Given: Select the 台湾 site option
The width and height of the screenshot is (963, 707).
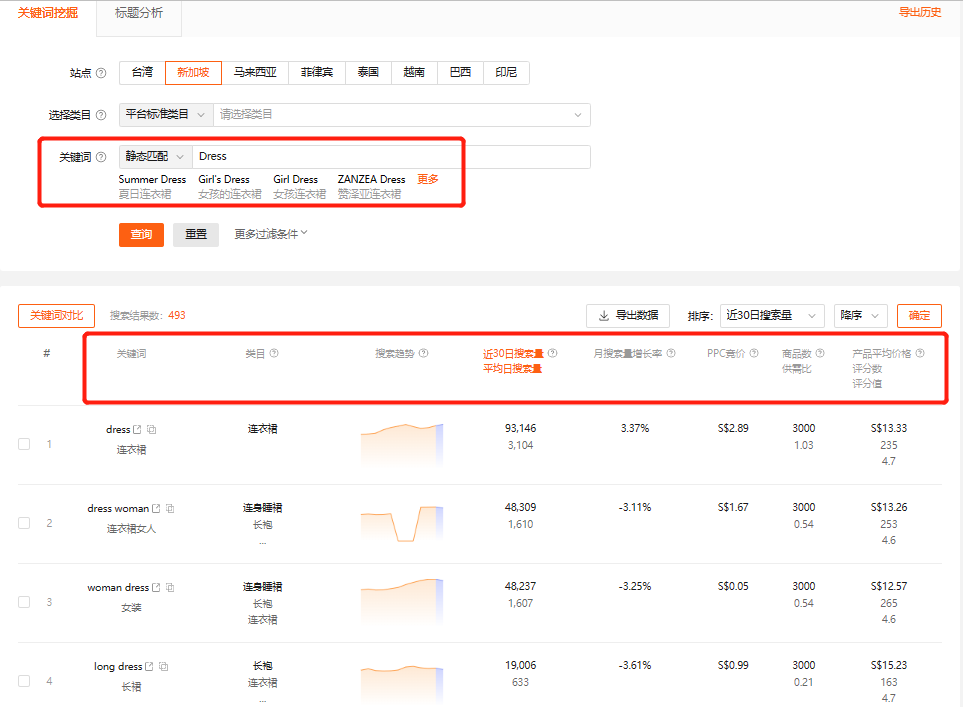Looking at the screenshot, I should pos(142,72).
